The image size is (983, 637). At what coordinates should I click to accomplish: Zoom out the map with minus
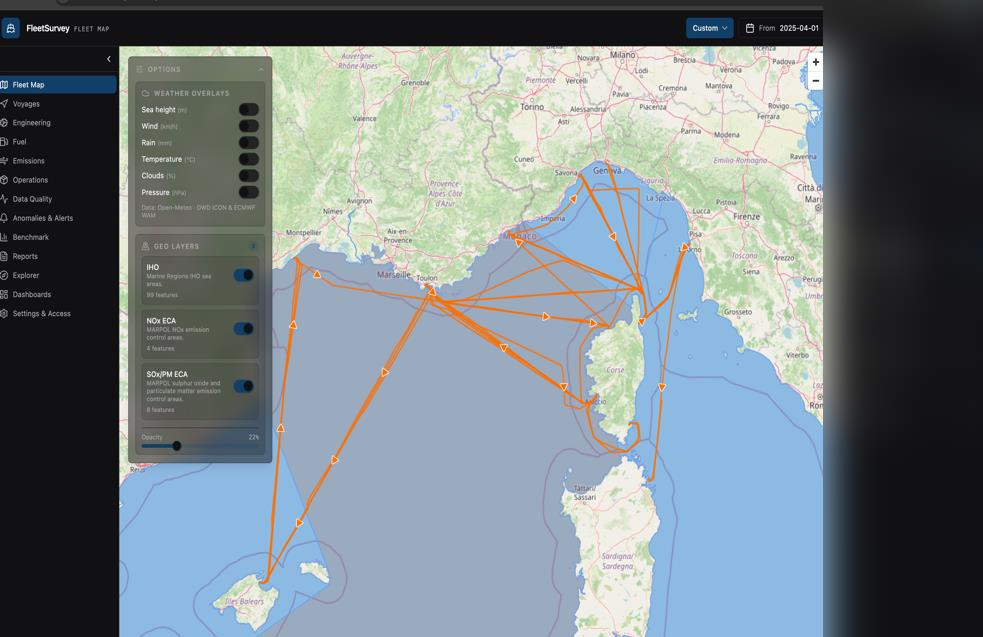816,81
